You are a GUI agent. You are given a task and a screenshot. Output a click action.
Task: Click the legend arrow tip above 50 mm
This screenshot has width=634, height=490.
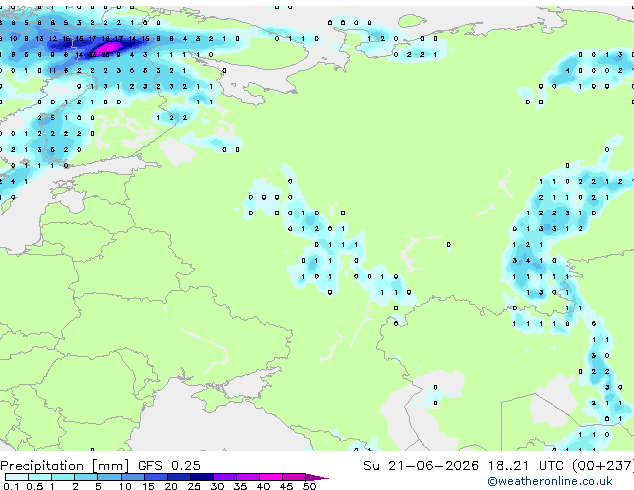point(318,477)
